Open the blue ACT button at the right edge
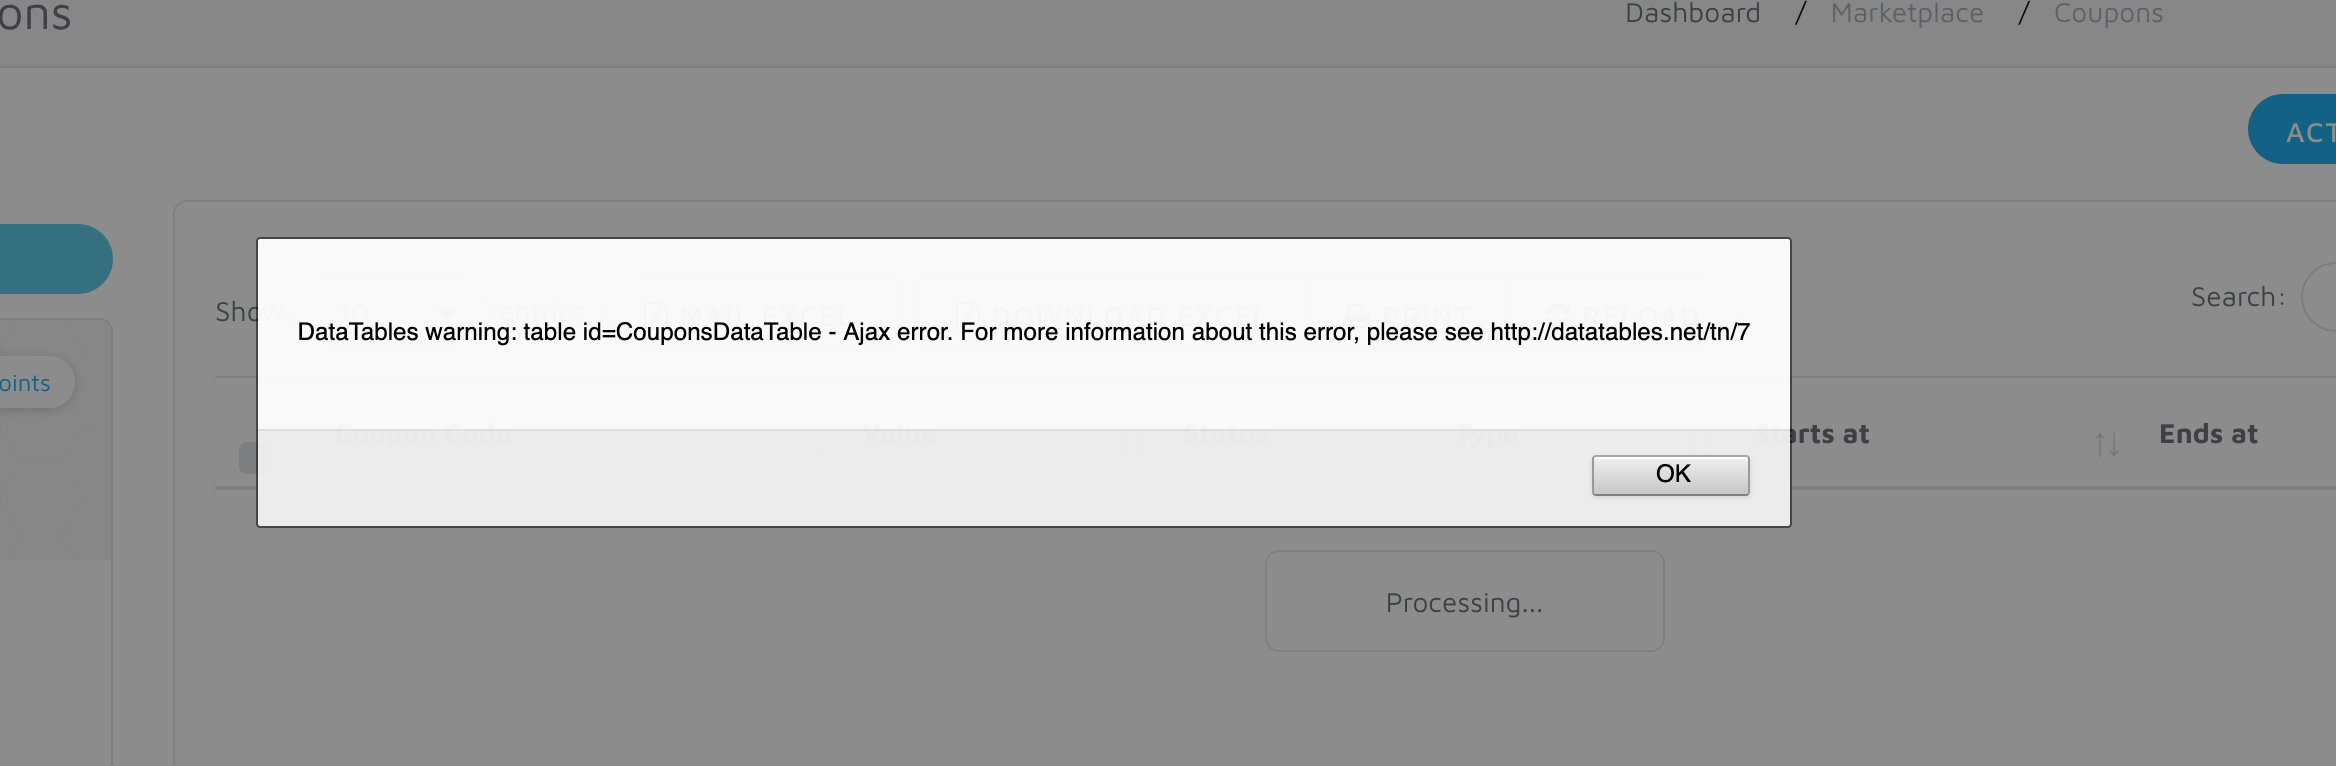This screenshot has height=766, width=2336. pyautogui.click(x=2292, y=130)
